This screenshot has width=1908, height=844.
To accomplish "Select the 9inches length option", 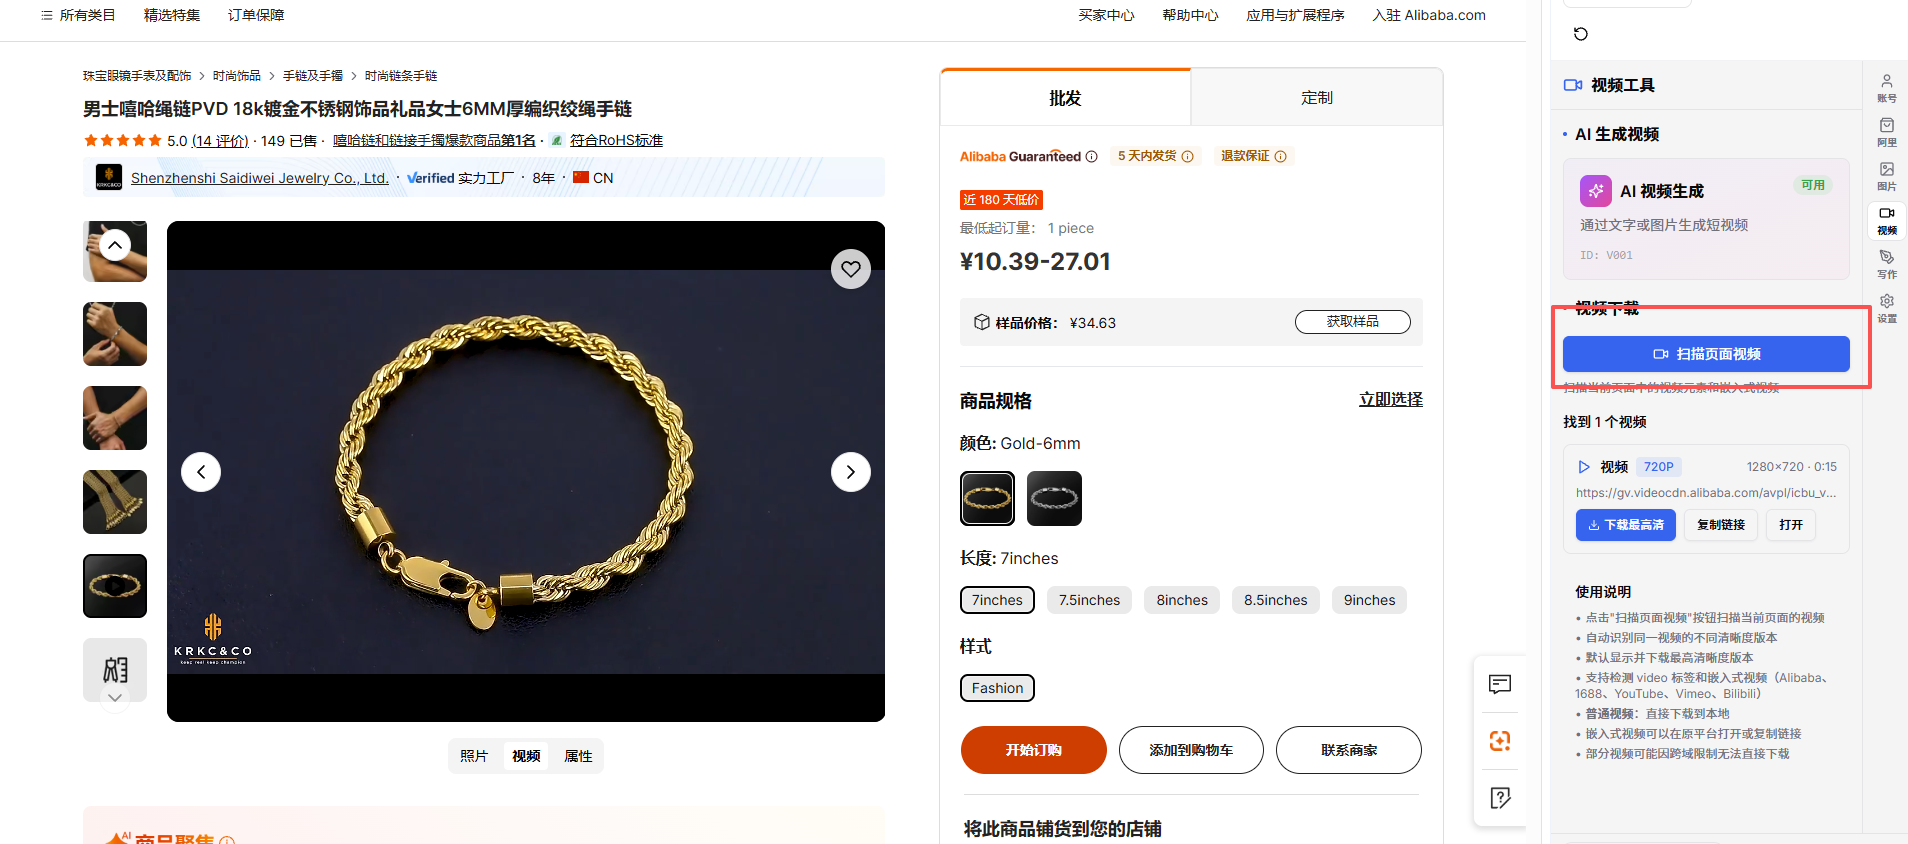I will coord(1369,600).
